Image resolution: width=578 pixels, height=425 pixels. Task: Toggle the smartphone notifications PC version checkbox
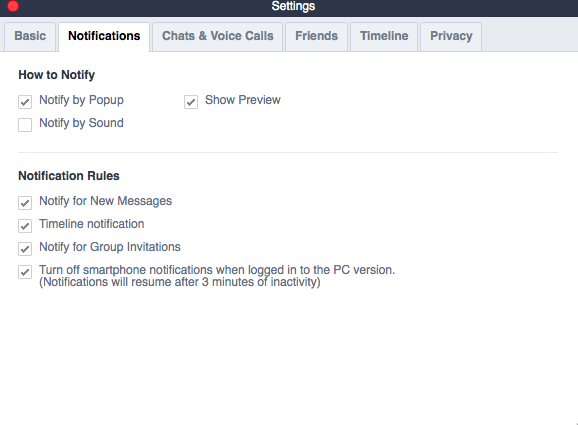pyautogui.click(x=25, y=272)
